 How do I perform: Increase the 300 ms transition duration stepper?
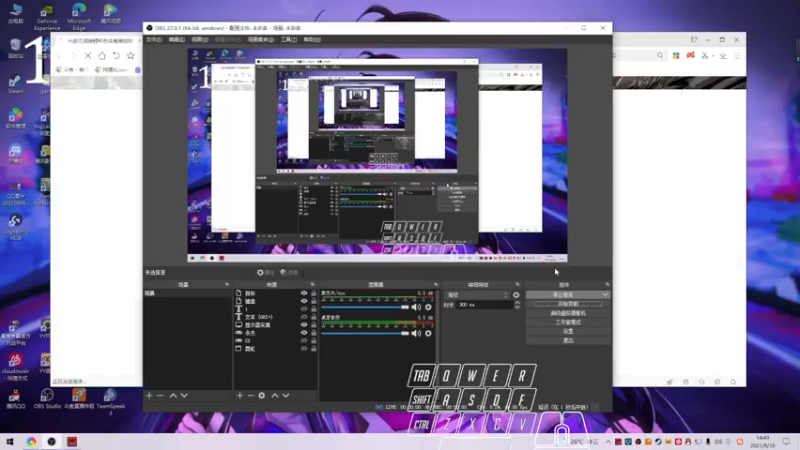(517, 303)
